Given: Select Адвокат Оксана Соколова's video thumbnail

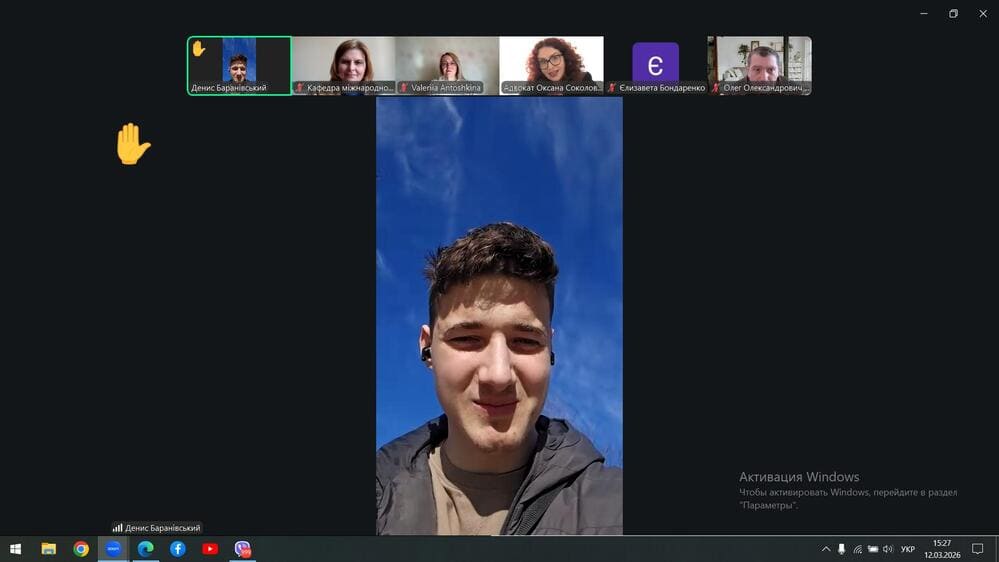Looking at the screenshot, I should click(551, 65).
